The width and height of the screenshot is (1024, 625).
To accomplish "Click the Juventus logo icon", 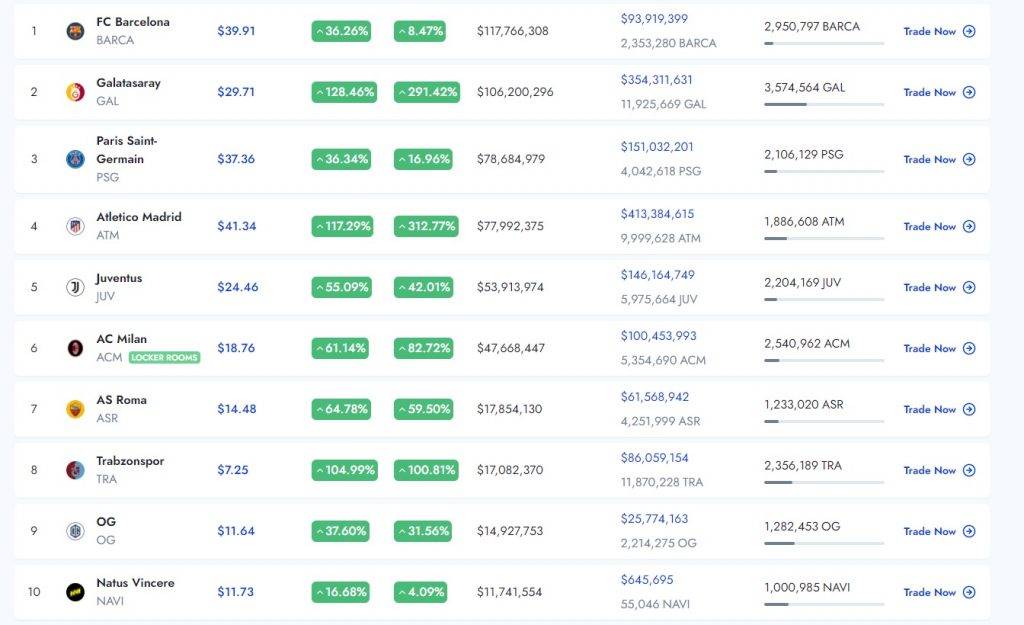I will (x=75, y=287).
